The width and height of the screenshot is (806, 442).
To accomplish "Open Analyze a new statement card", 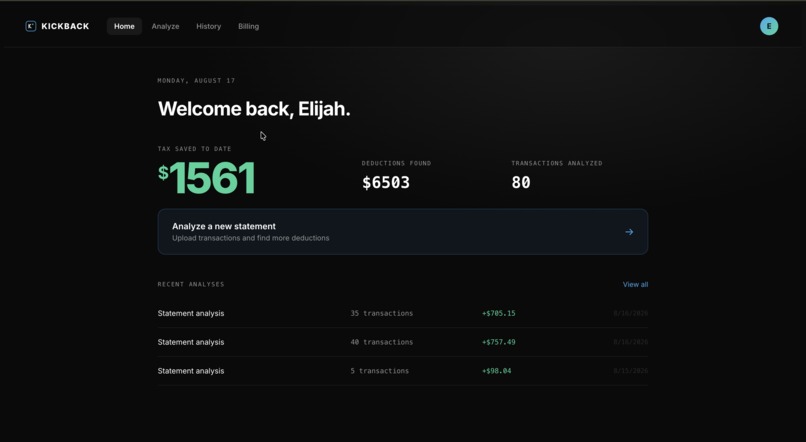I will (402, 232).
